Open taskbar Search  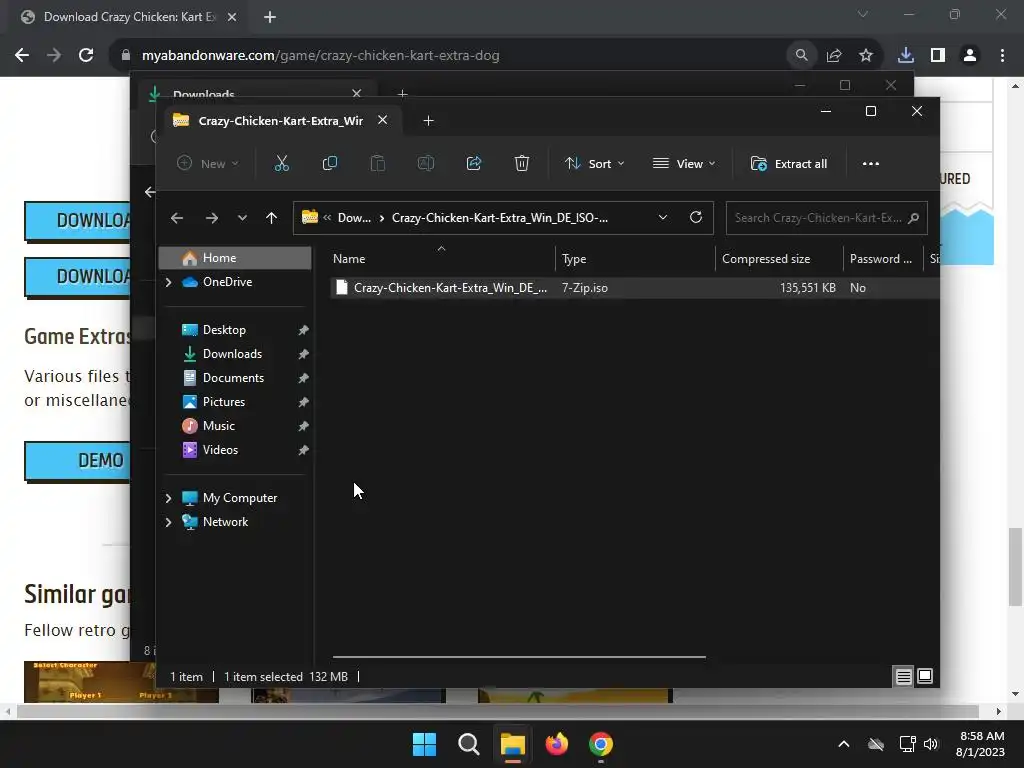[469, 744]
